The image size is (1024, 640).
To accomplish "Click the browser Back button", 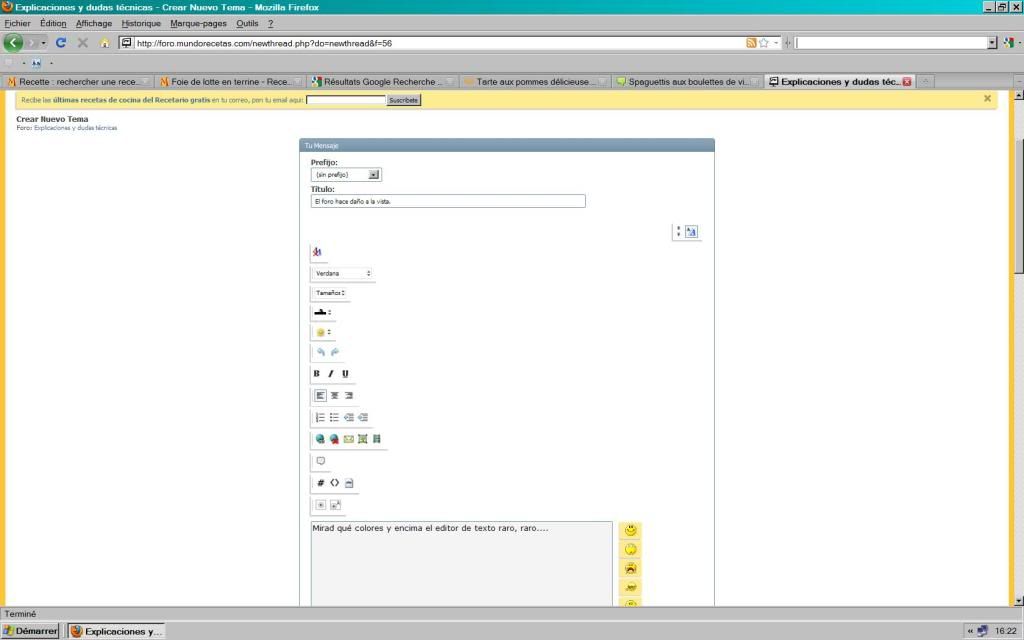I will (13, 42).
